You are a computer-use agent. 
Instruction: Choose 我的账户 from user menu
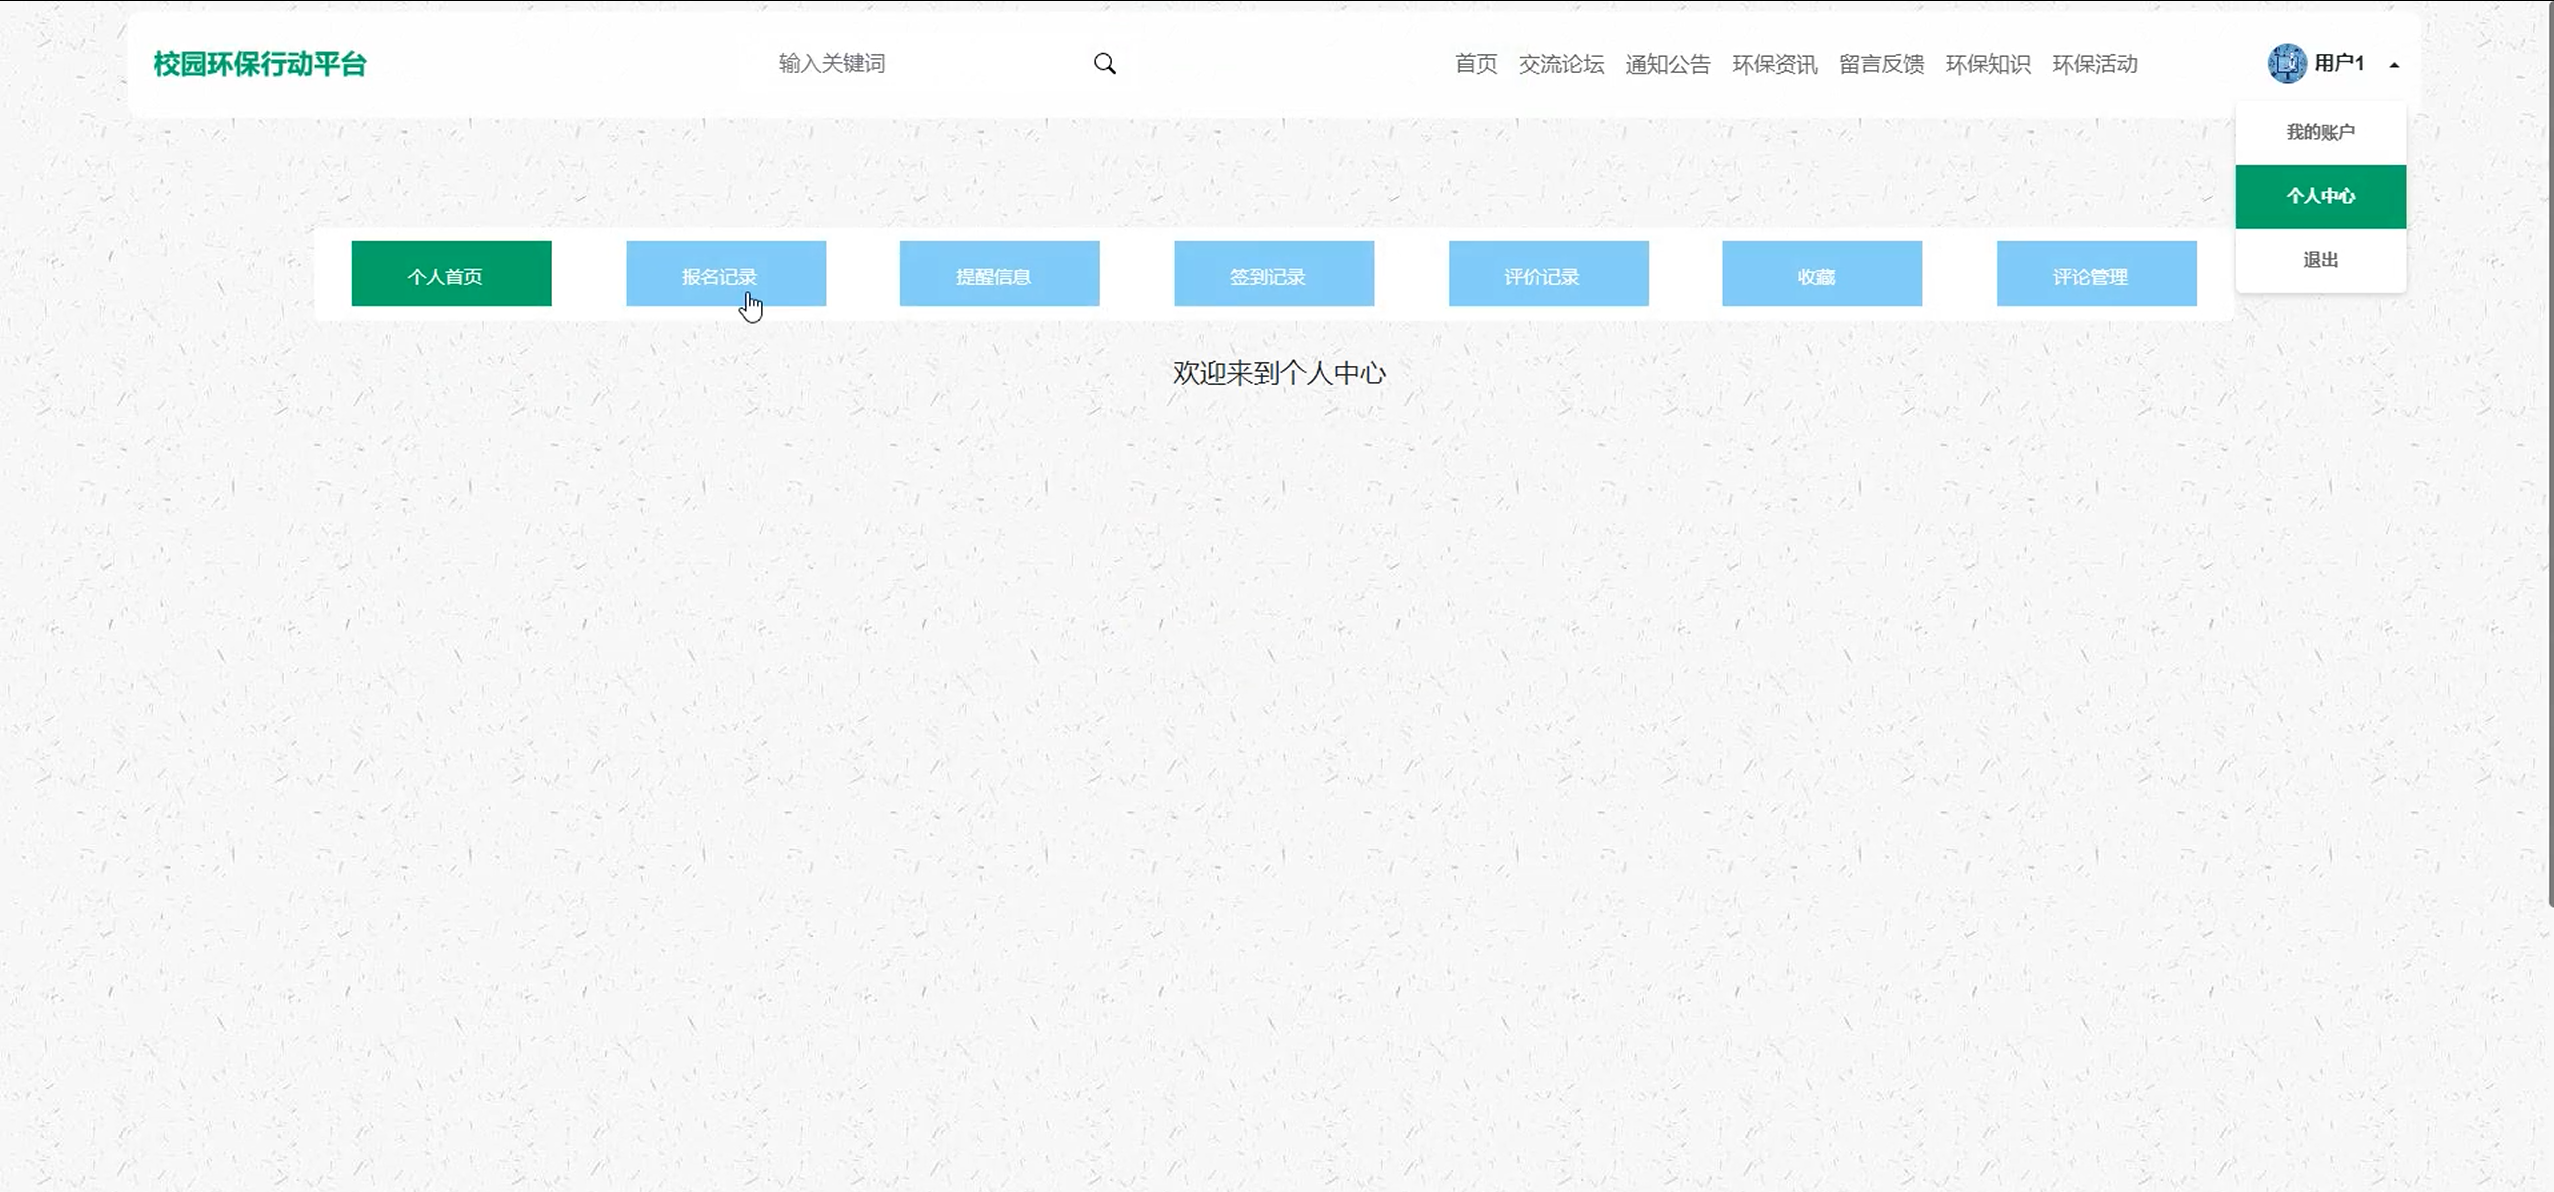(2320, 132)
